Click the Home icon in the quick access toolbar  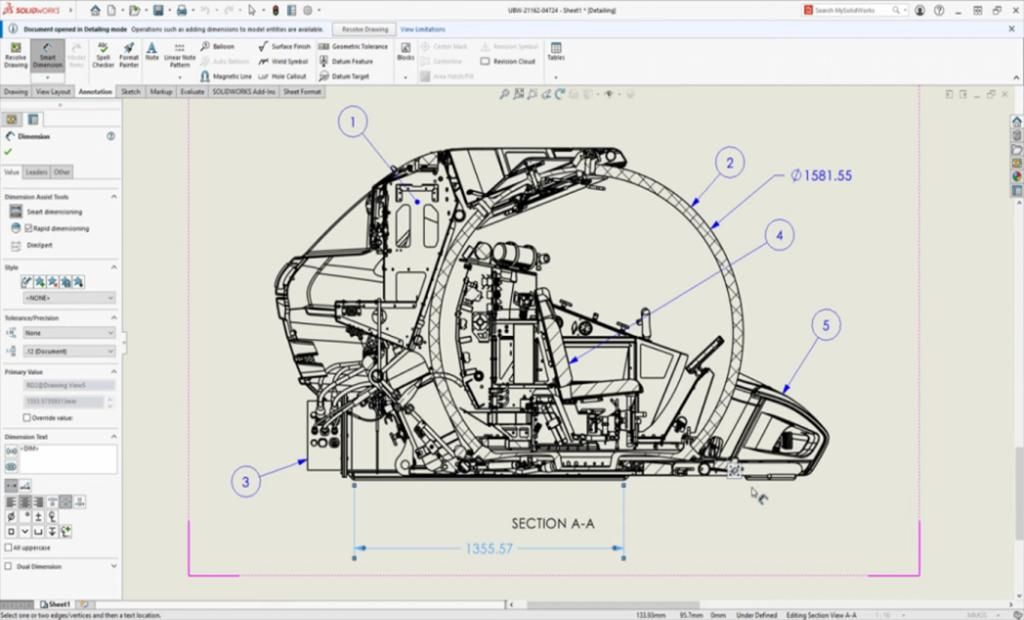point(95,10)
